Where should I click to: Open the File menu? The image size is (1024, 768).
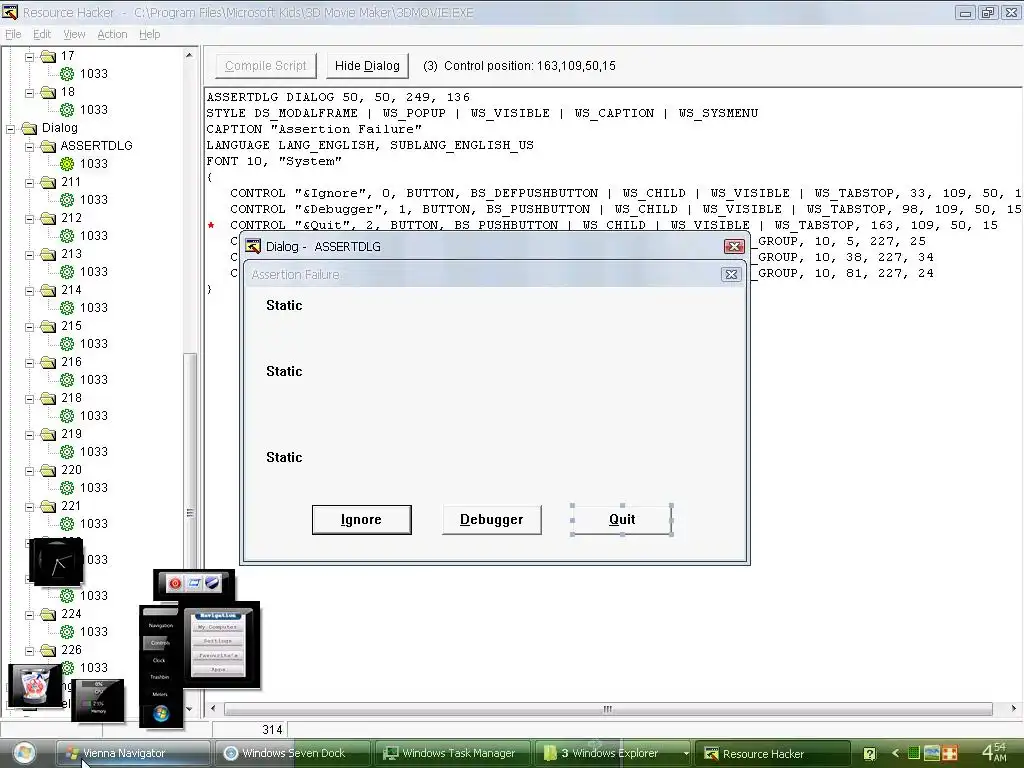13,34
